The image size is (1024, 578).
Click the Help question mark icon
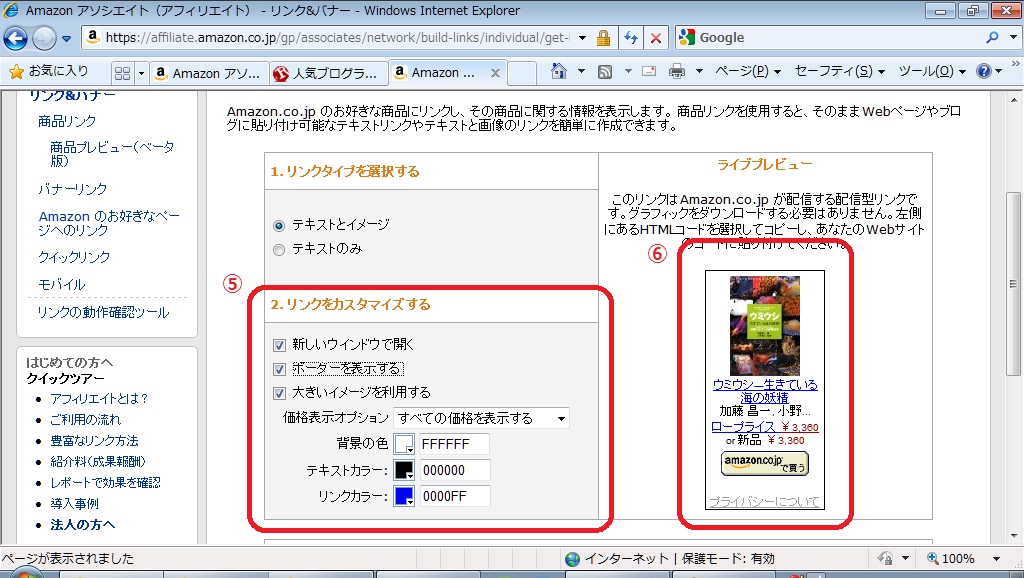[984, 71]
